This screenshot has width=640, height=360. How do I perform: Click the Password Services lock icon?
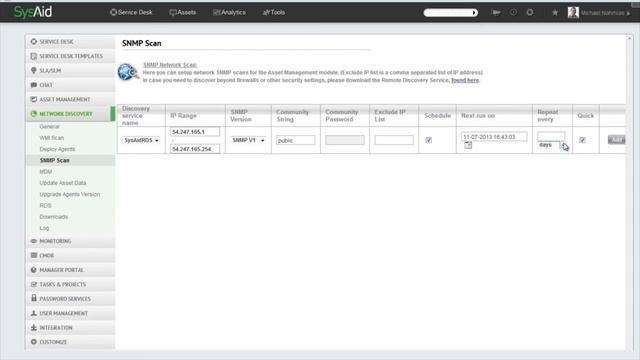pos(33,298)
